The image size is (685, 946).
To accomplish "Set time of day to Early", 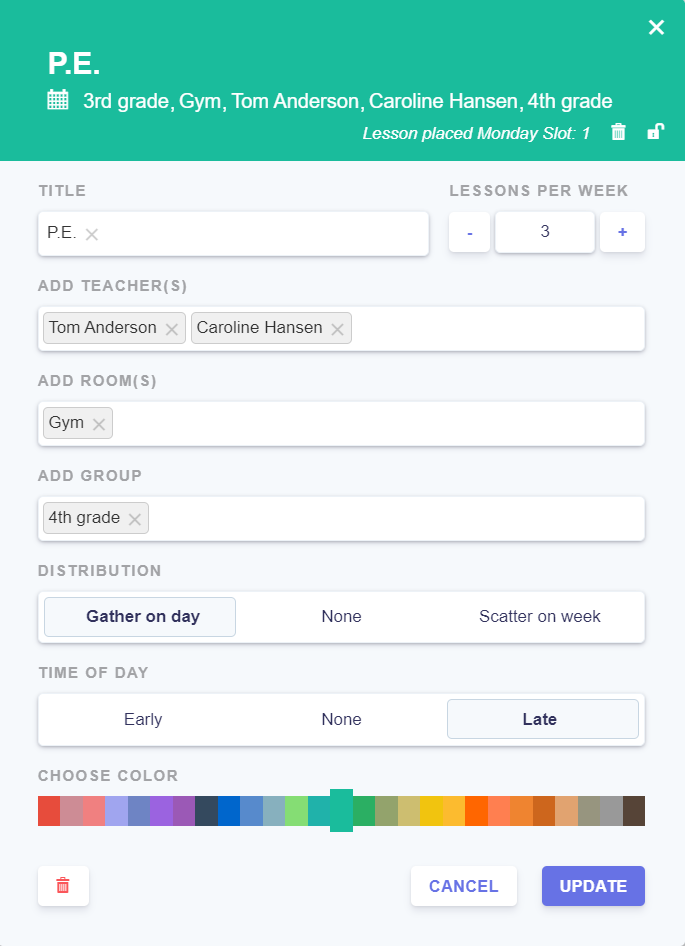I will (143, 720).
